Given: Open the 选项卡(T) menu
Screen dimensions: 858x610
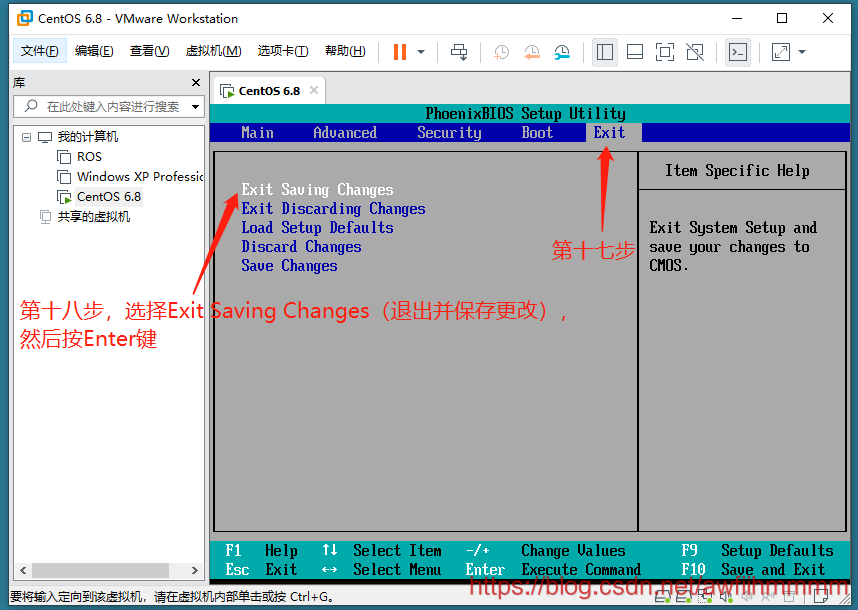Looking at the screenshot, I should tap(283, 51).
